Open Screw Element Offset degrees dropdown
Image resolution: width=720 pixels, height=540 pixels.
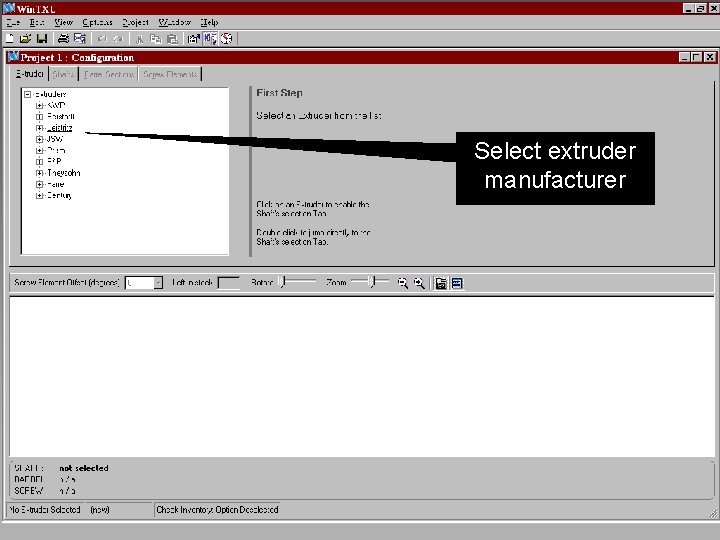[158, 283]
